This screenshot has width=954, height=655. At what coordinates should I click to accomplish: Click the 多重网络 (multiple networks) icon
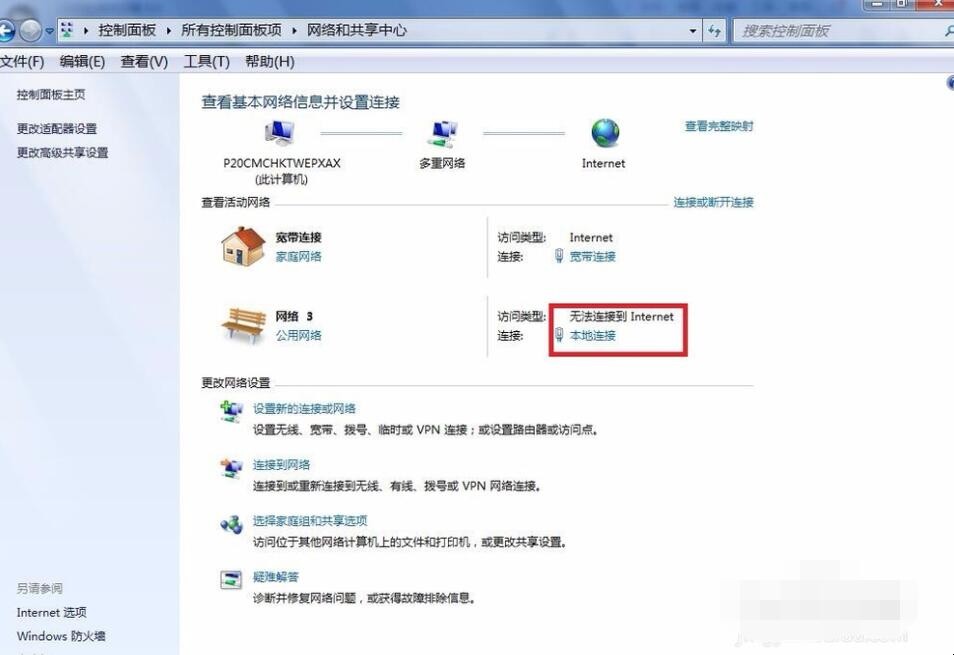443,132
